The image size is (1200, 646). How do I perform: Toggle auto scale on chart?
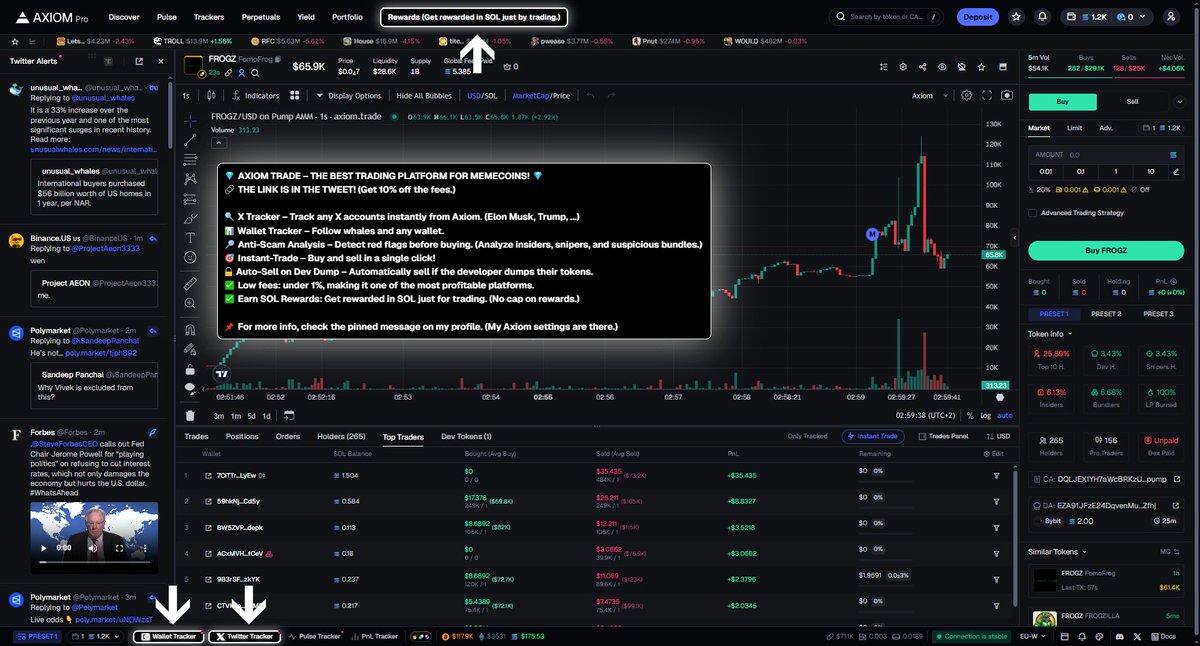pos(1005,415)
